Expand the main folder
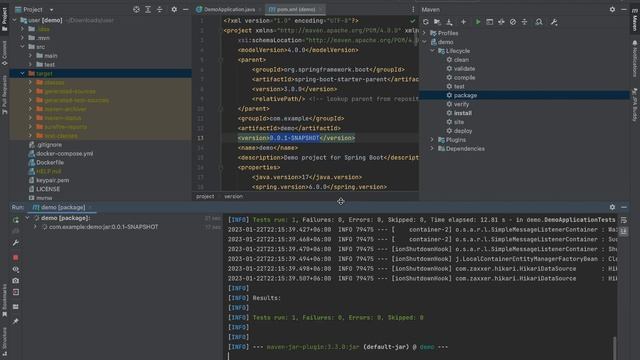640x360 pixels. point(30,56)
